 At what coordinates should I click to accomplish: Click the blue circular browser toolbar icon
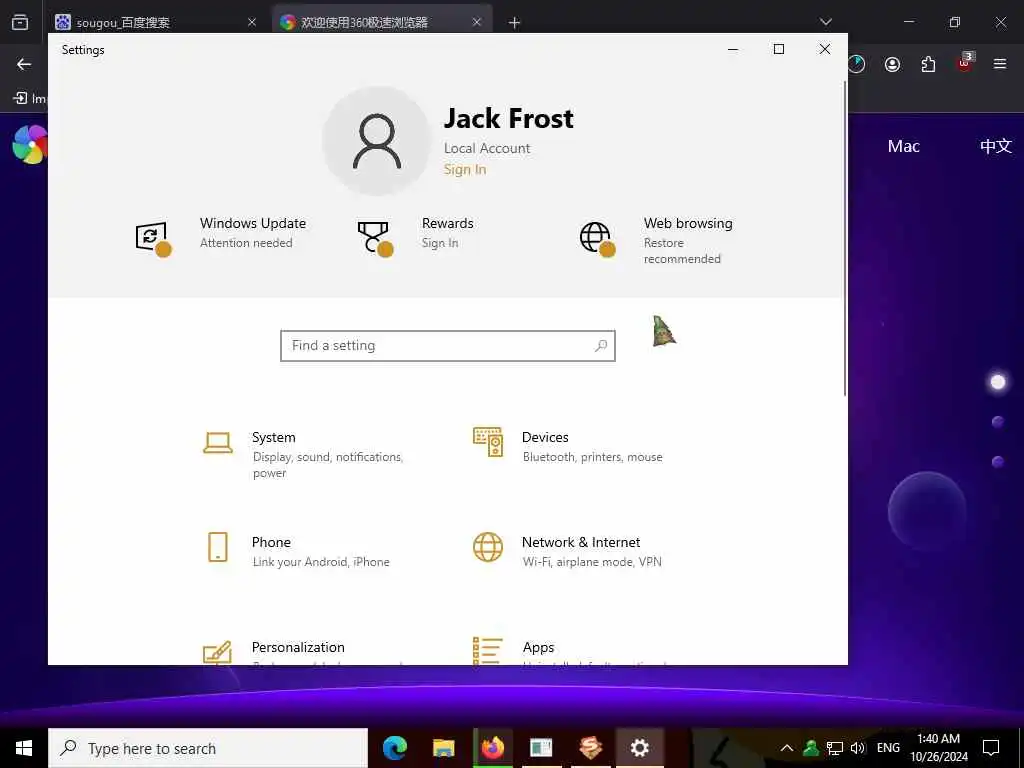click(856, 64)
